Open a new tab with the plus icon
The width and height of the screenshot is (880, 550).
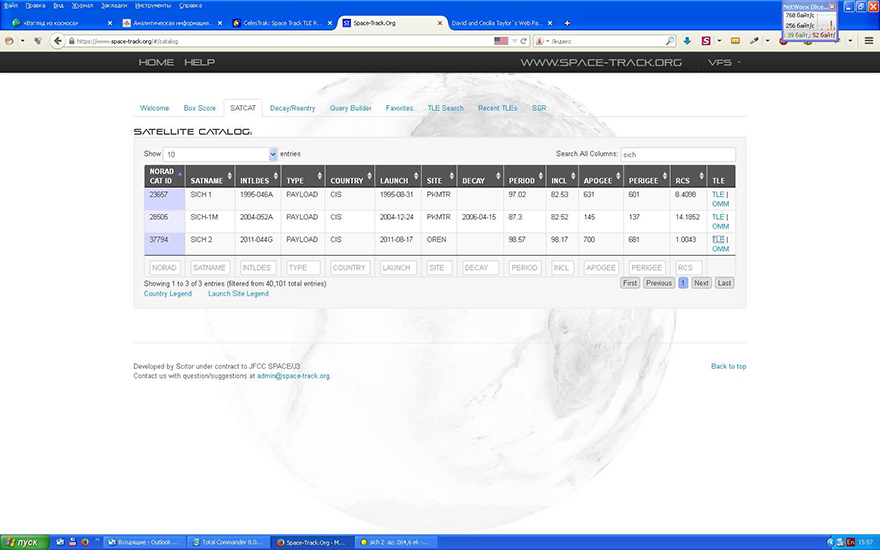tap(567, 23)
